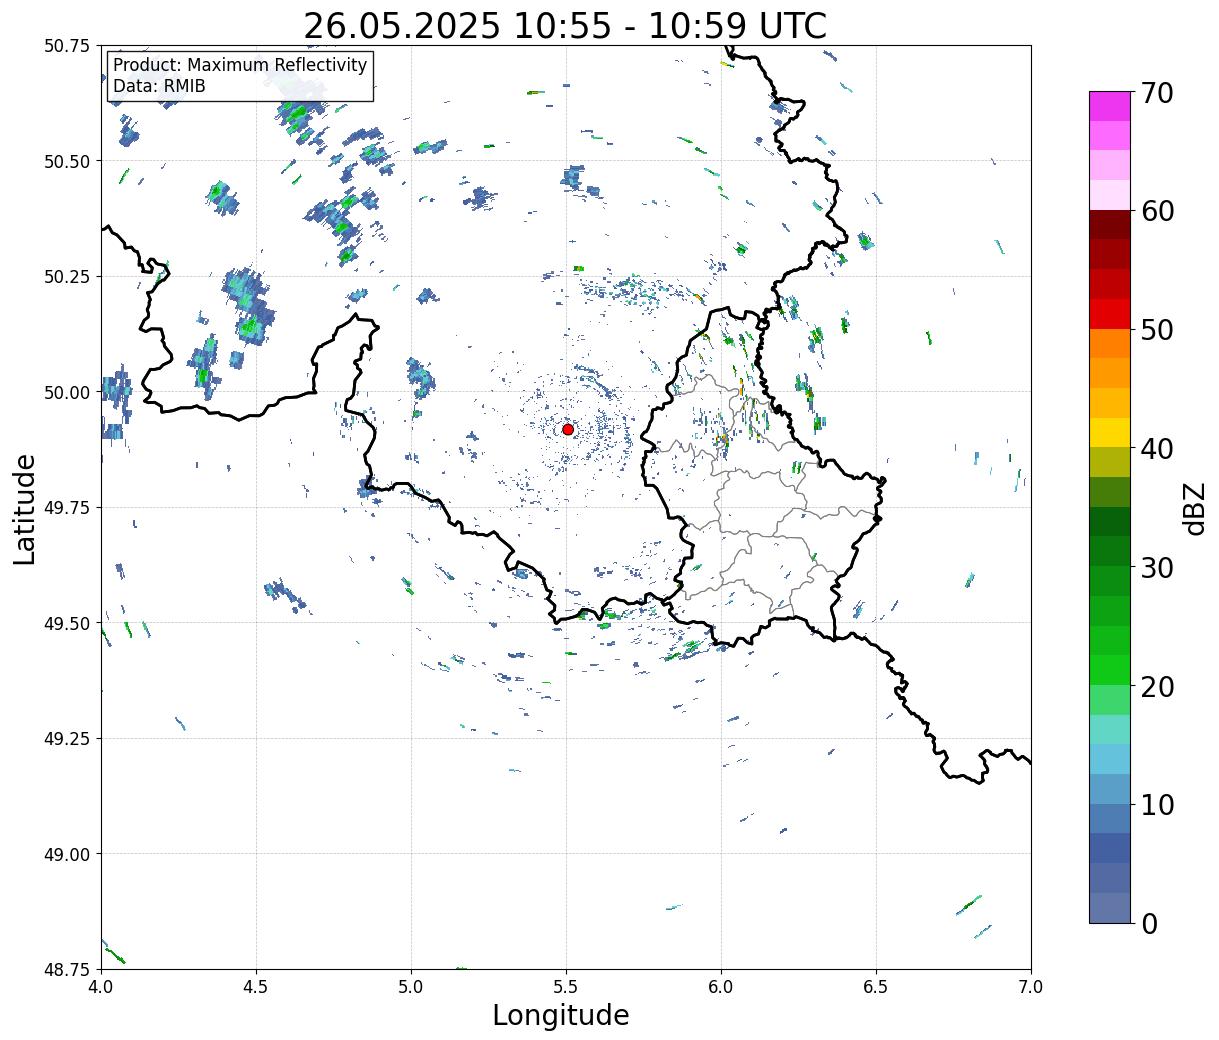Click the latitude tick label 48.75
This screenshot has height=1040, width=1219.
coord(67,969)
